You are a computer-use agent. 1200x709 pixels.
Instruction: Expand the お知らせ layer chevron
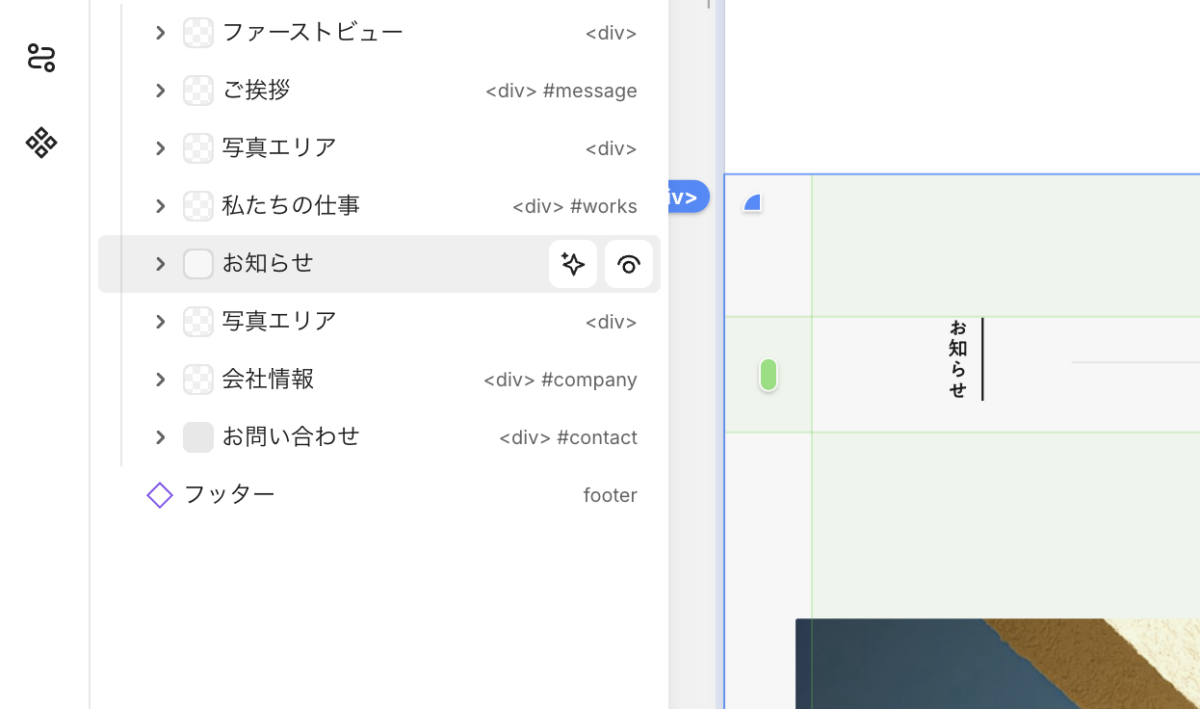coord(160,264)
